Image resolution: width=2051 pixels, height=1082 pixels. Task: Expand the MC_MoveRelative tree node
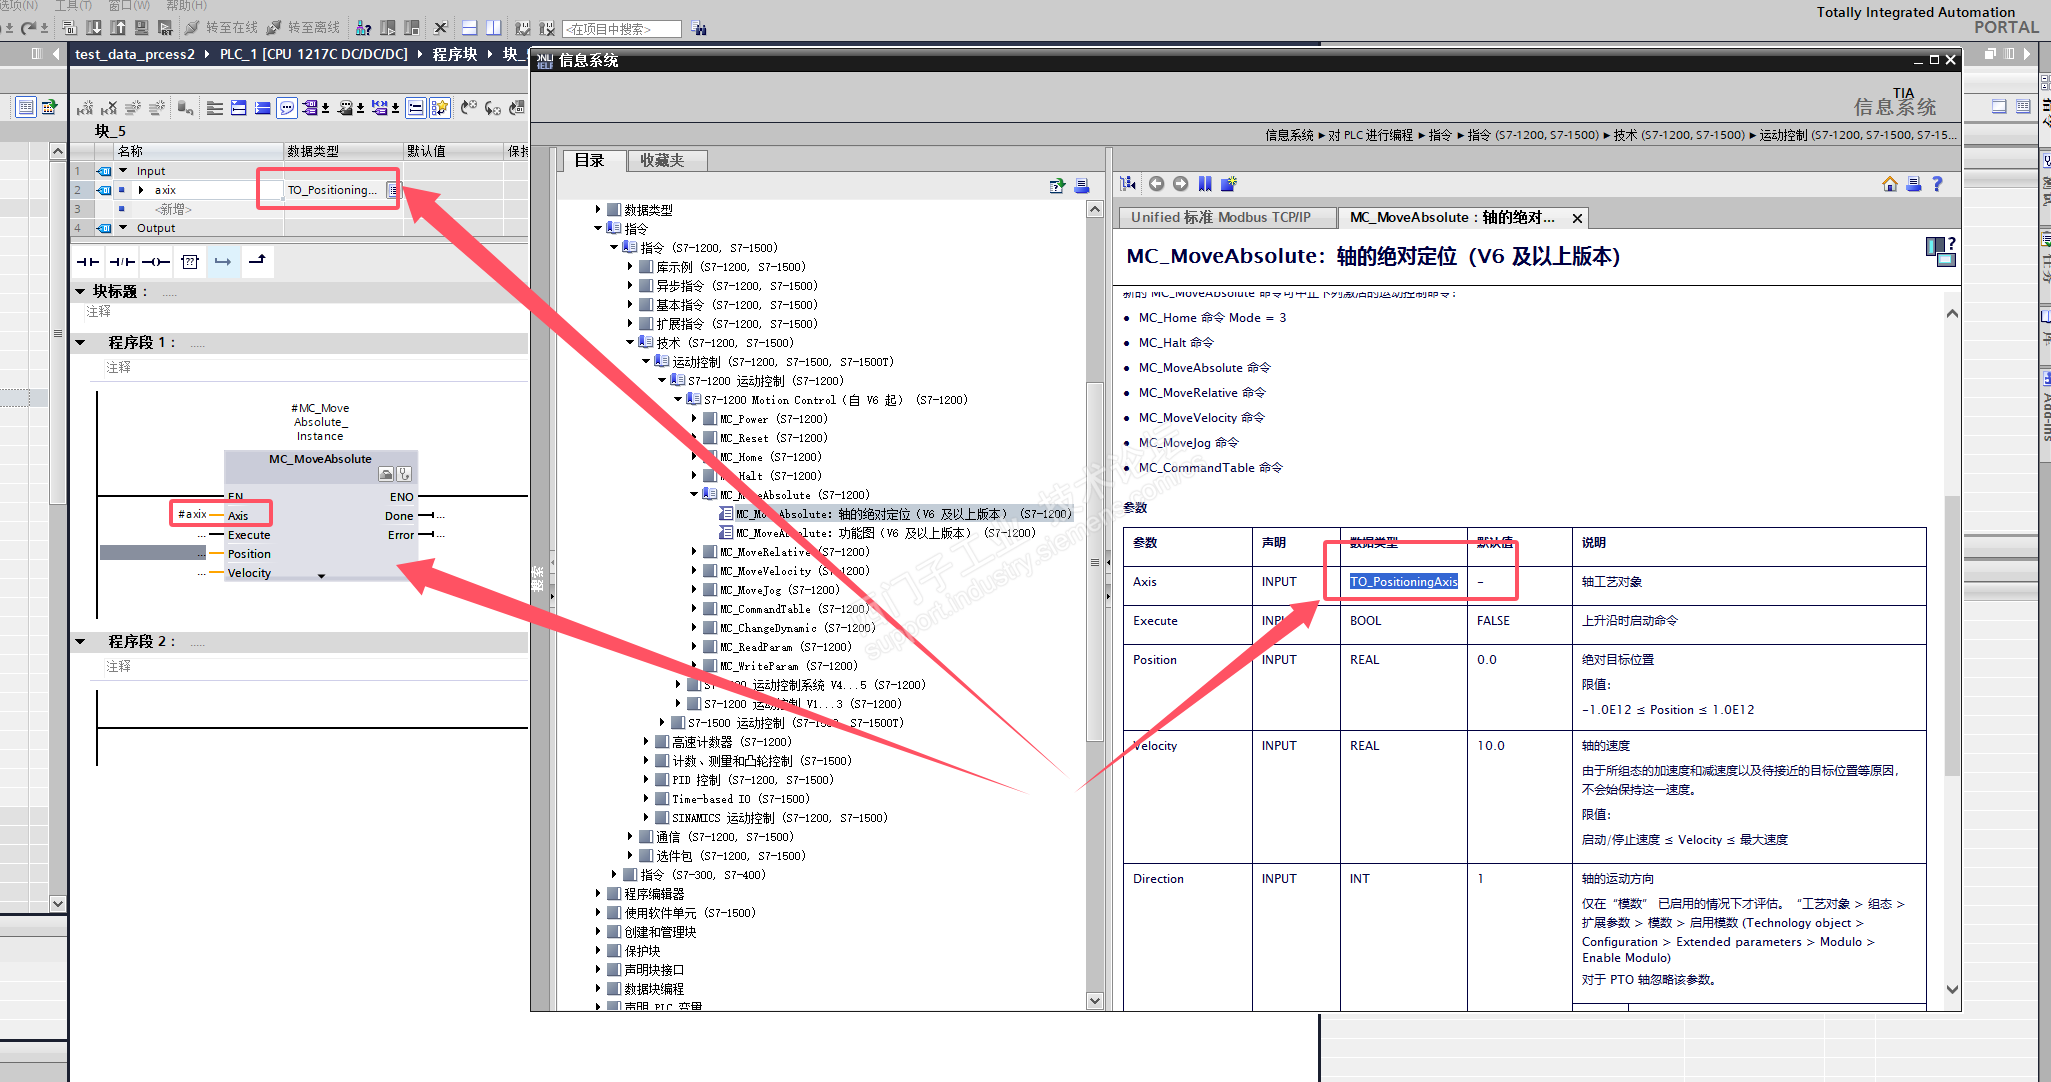(x=694, y=552)
